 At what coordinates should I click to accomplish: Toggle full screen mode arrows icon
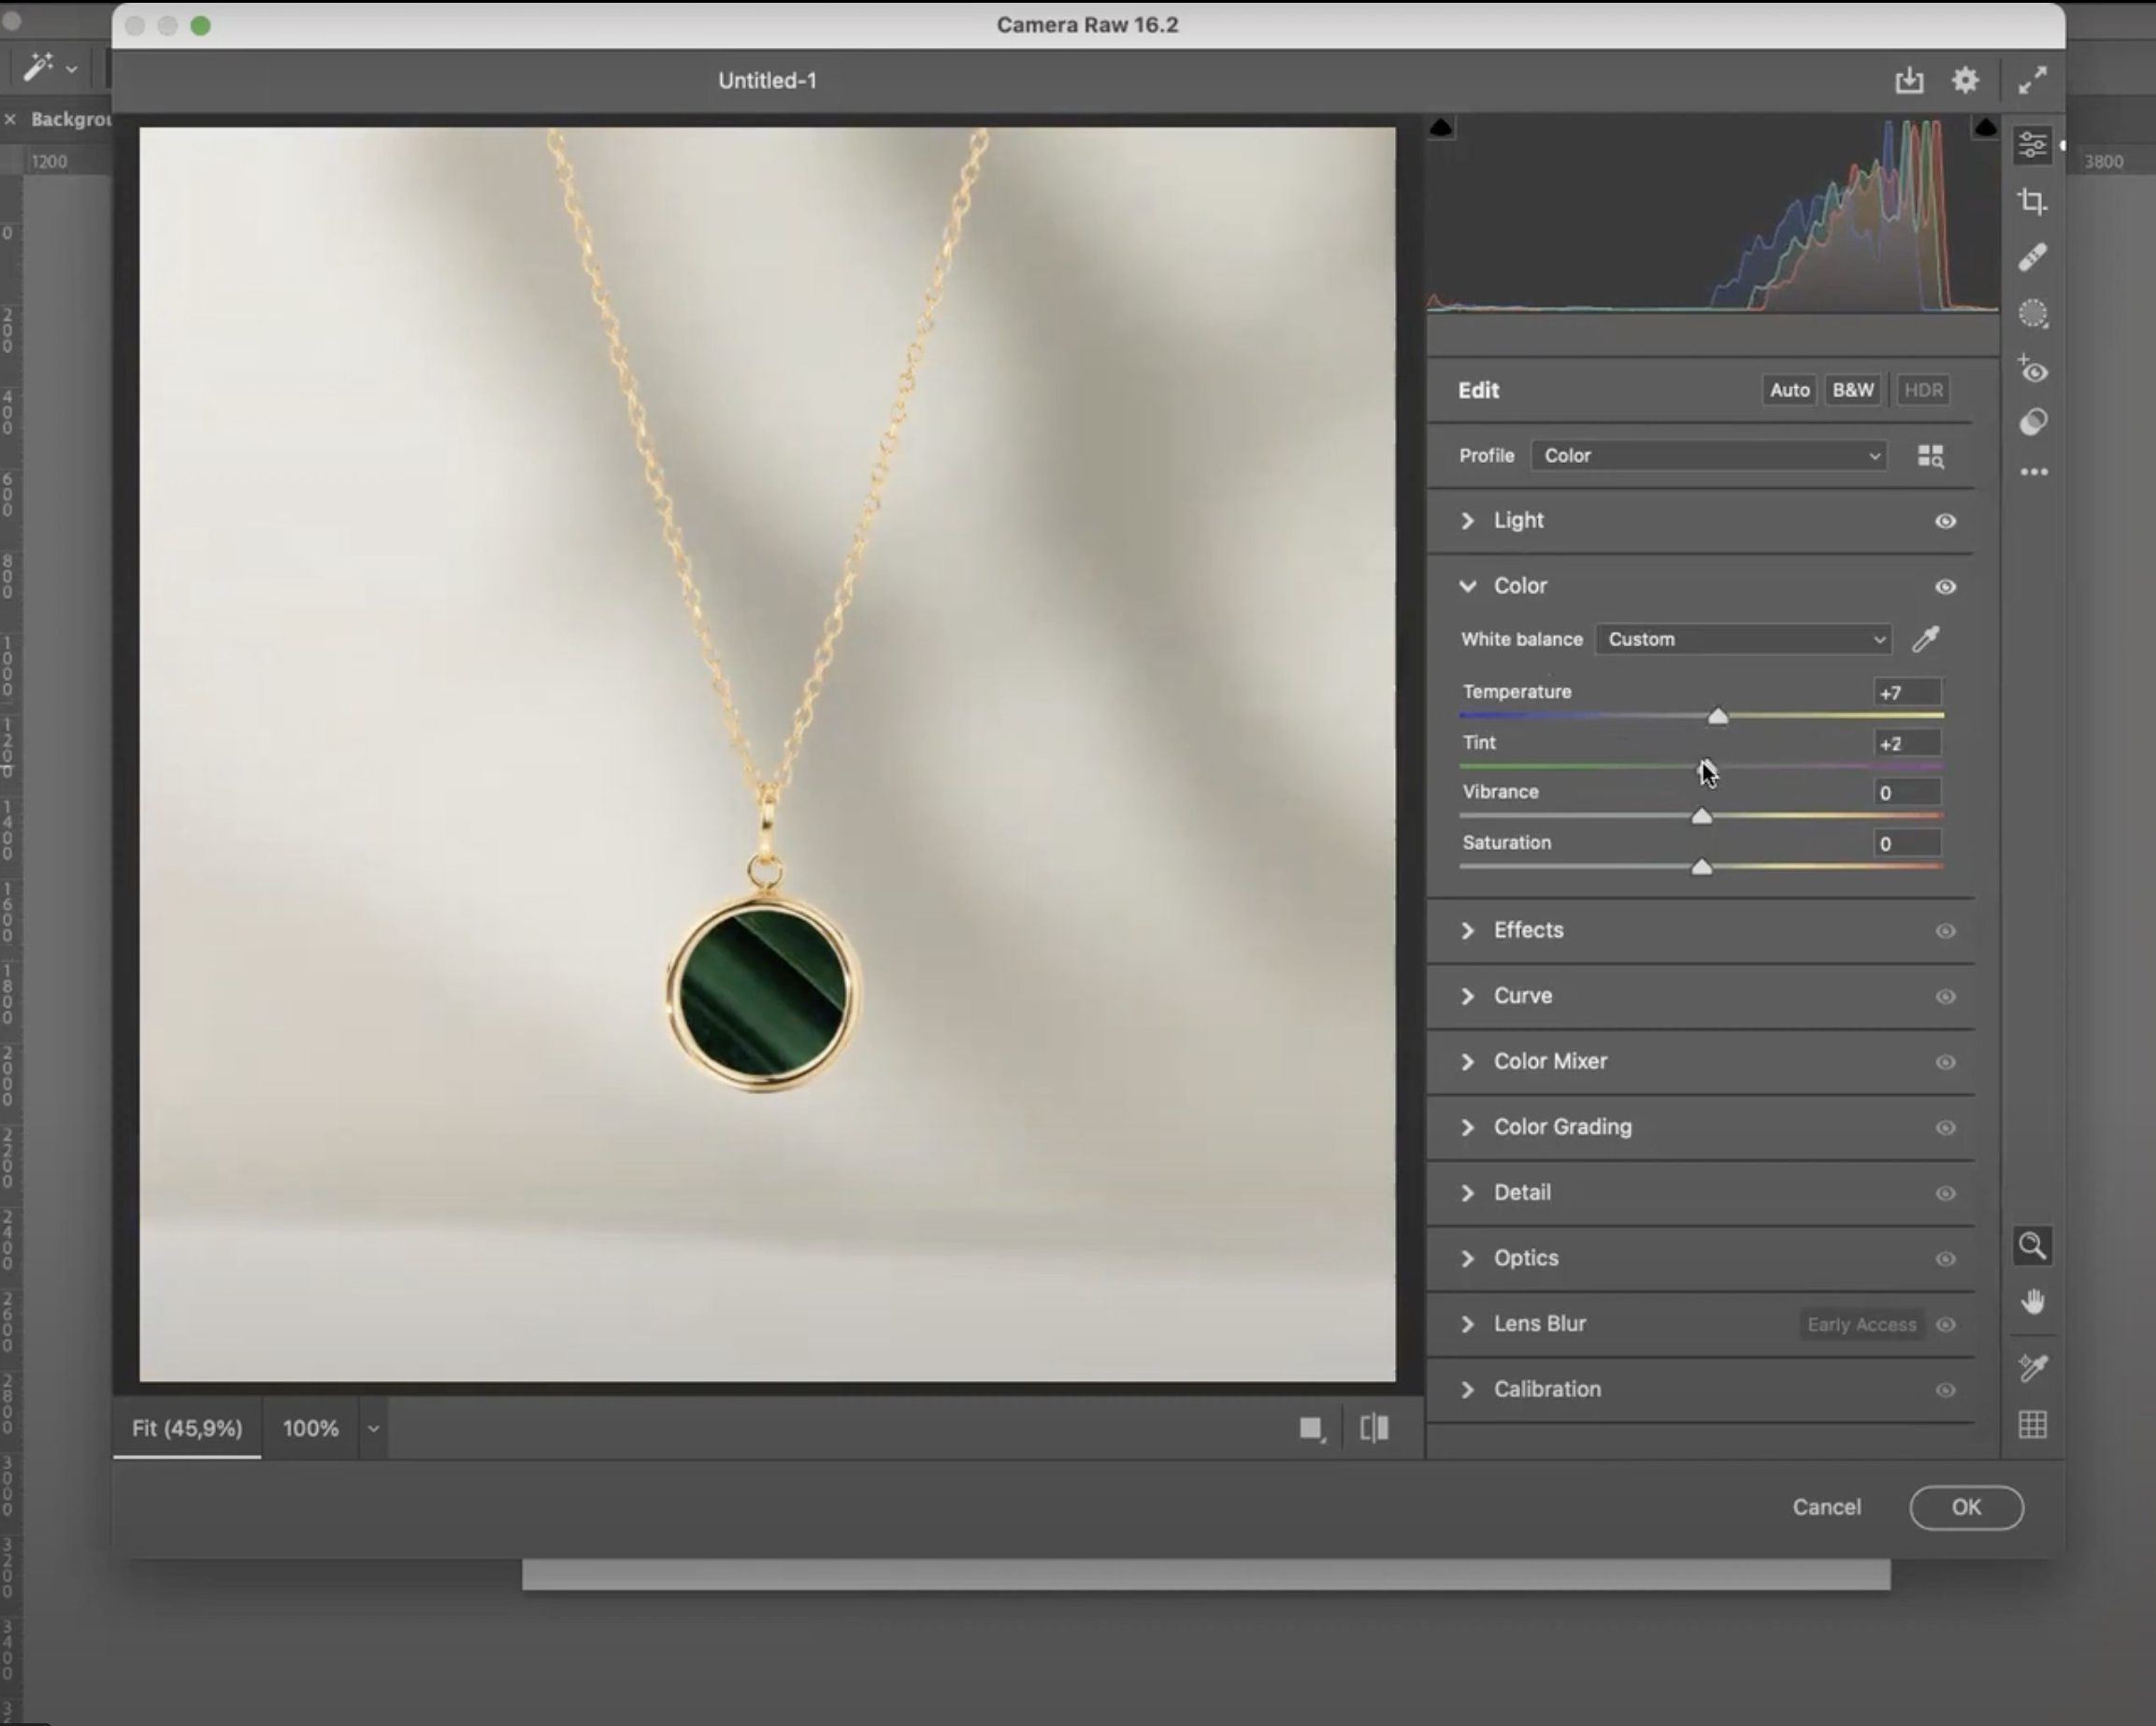tap(2032, 80)
